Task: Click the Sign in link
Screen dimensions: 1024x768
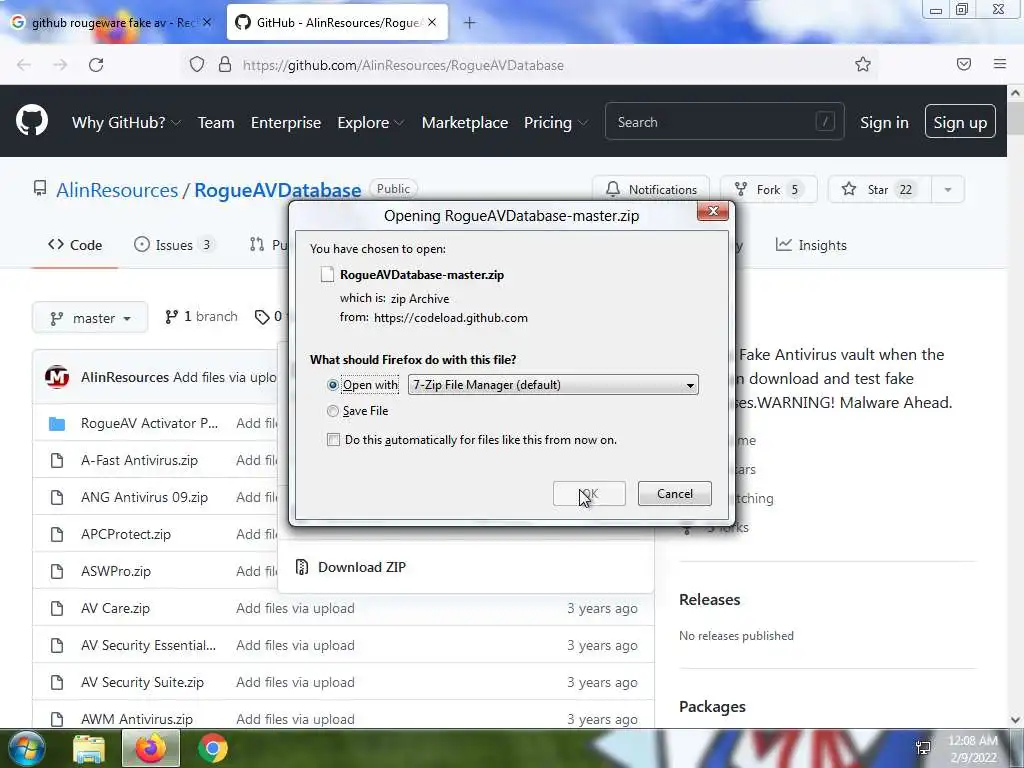Action: click(884, 122)
